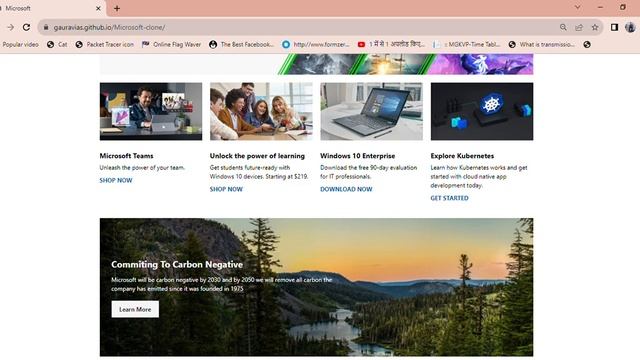Close the Microsoft browser tab

[98, 8]
